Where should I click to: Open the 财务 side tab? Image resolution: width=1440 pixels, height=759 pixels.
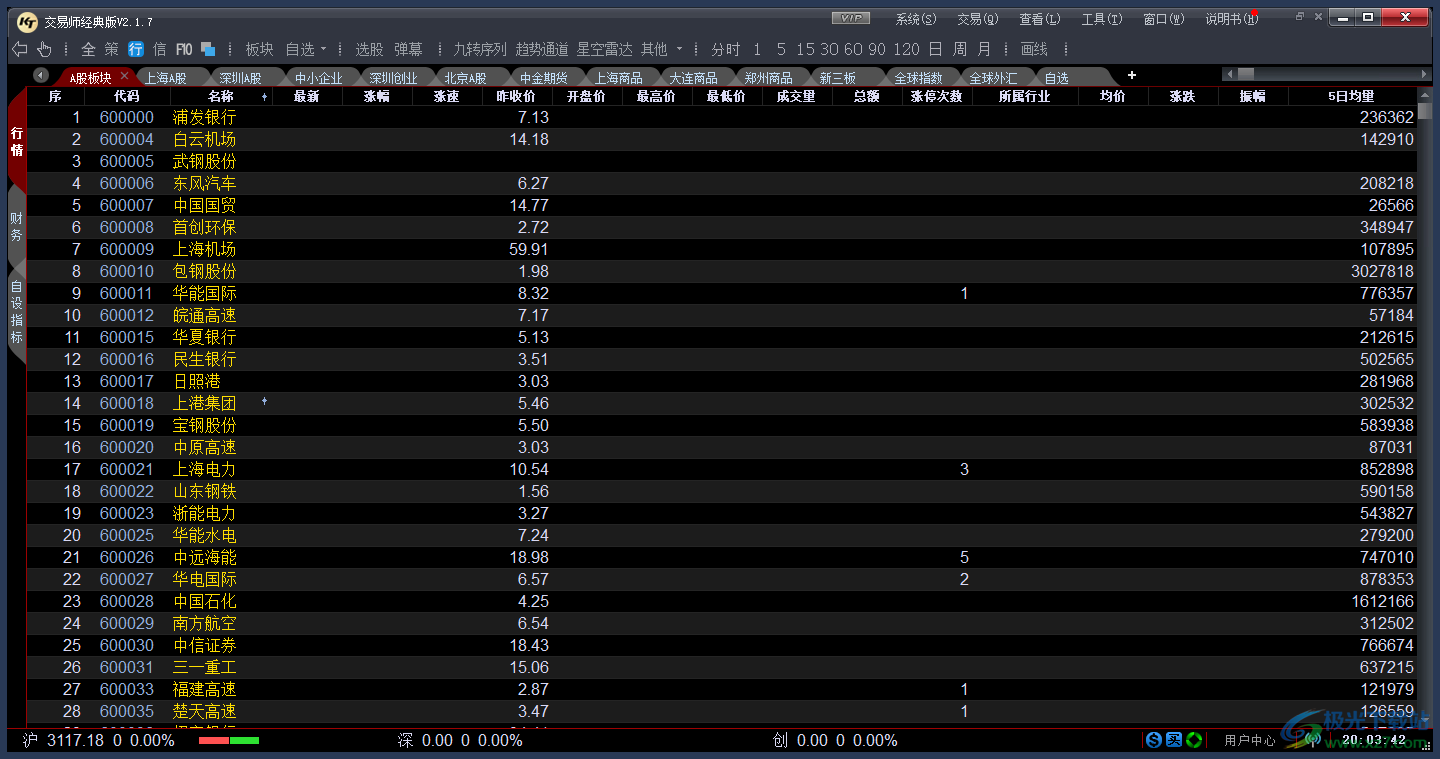point(17,227)
